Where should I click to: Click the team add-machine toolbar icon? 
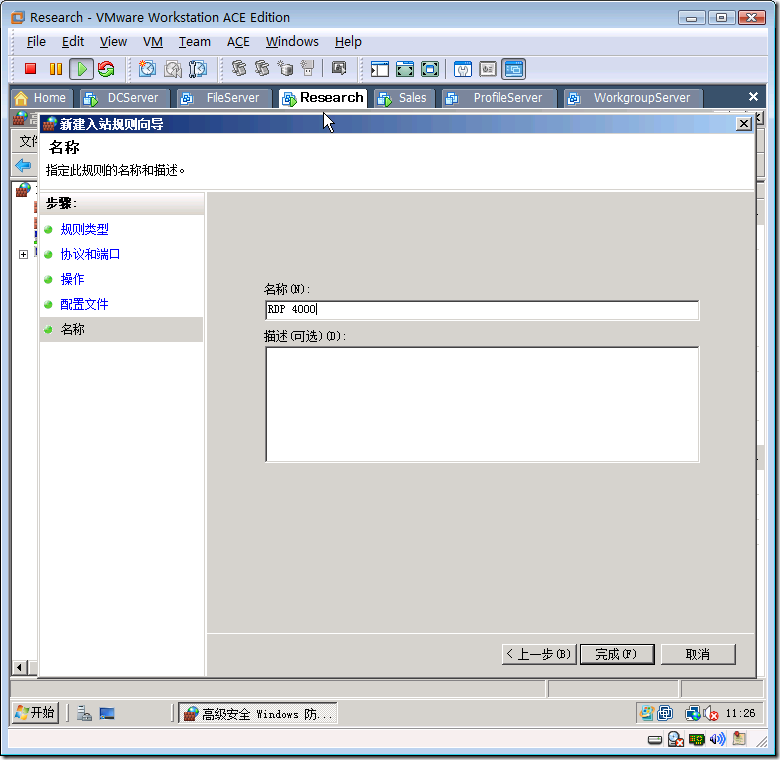[x=286, y=68]
